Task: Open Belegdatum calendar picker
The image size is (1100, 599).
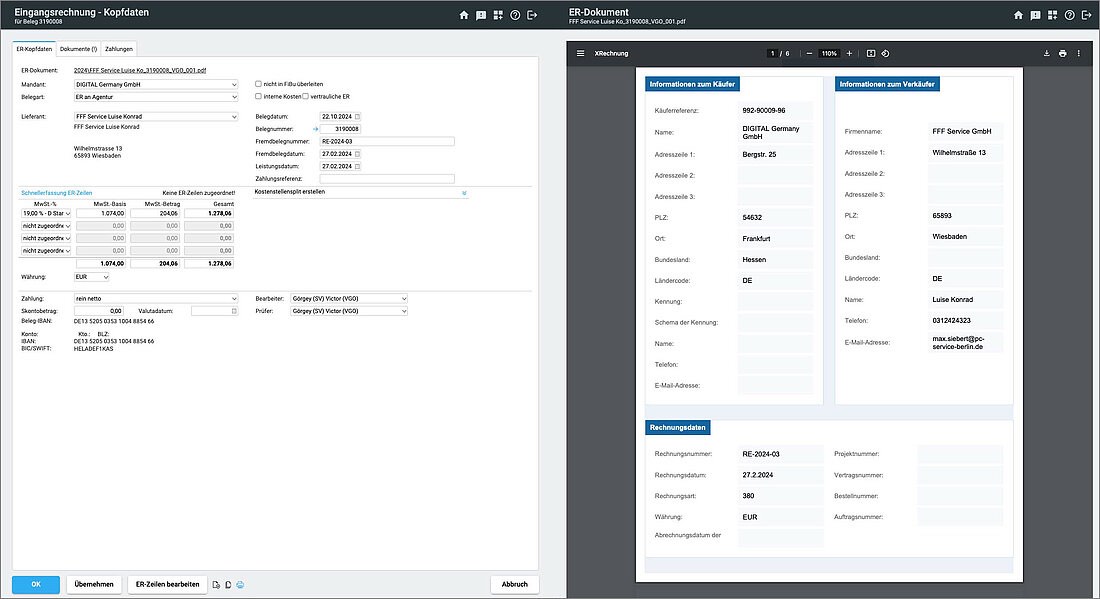Action: (357, 116)
